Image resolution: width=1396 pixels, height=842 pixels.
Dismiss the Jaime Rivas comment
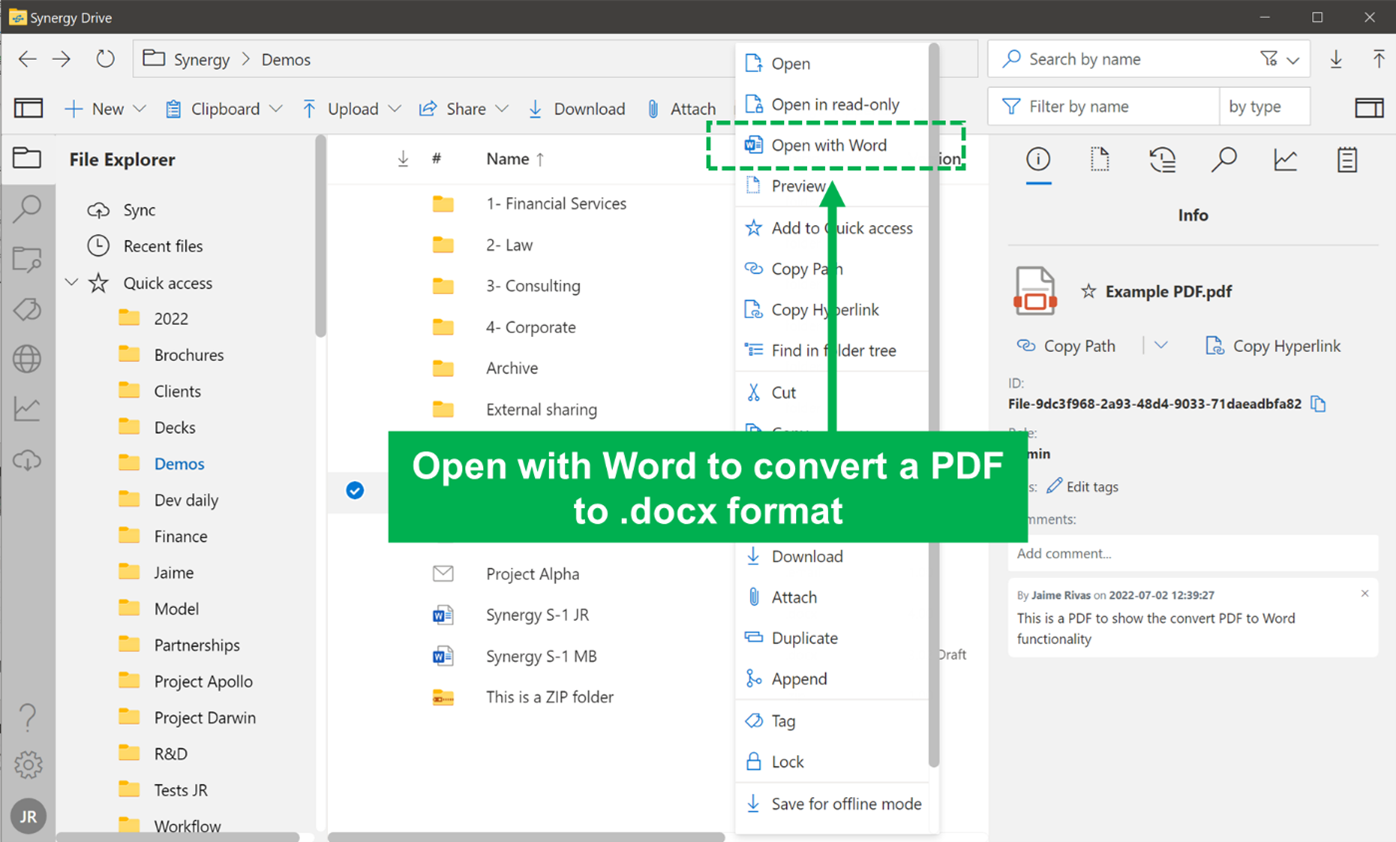pyautogui.click(x=1365, y=594)
